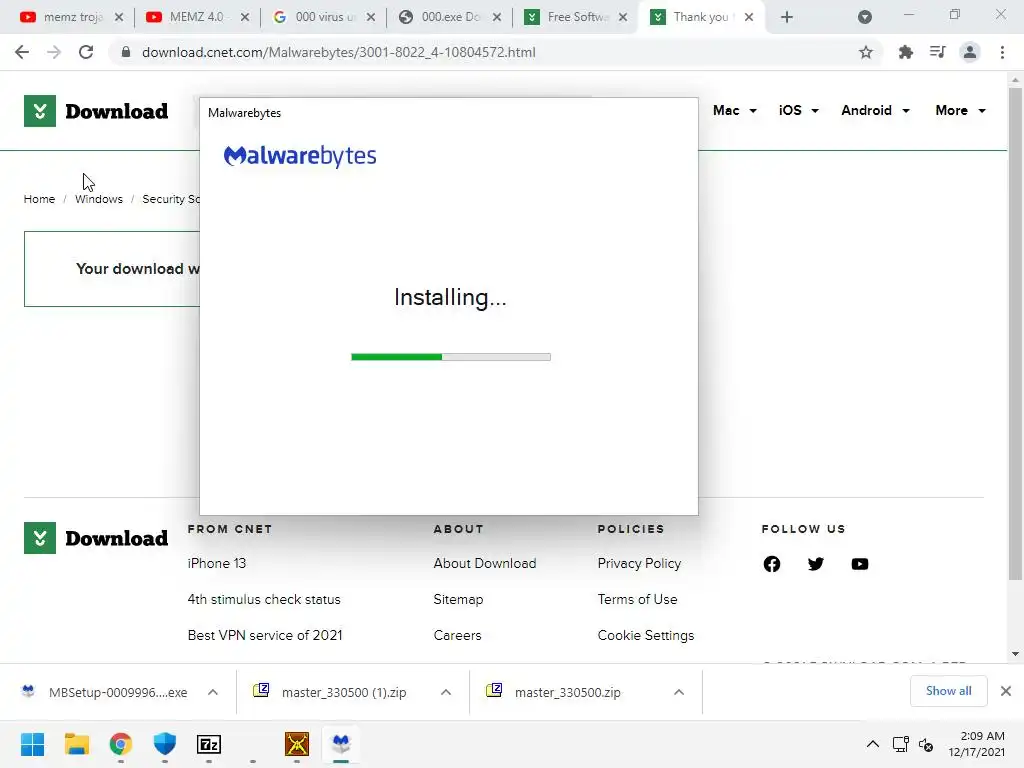Open iPhone 13 footer link
This screenshot has height=768, width=1024.
[x=217, y=563]
